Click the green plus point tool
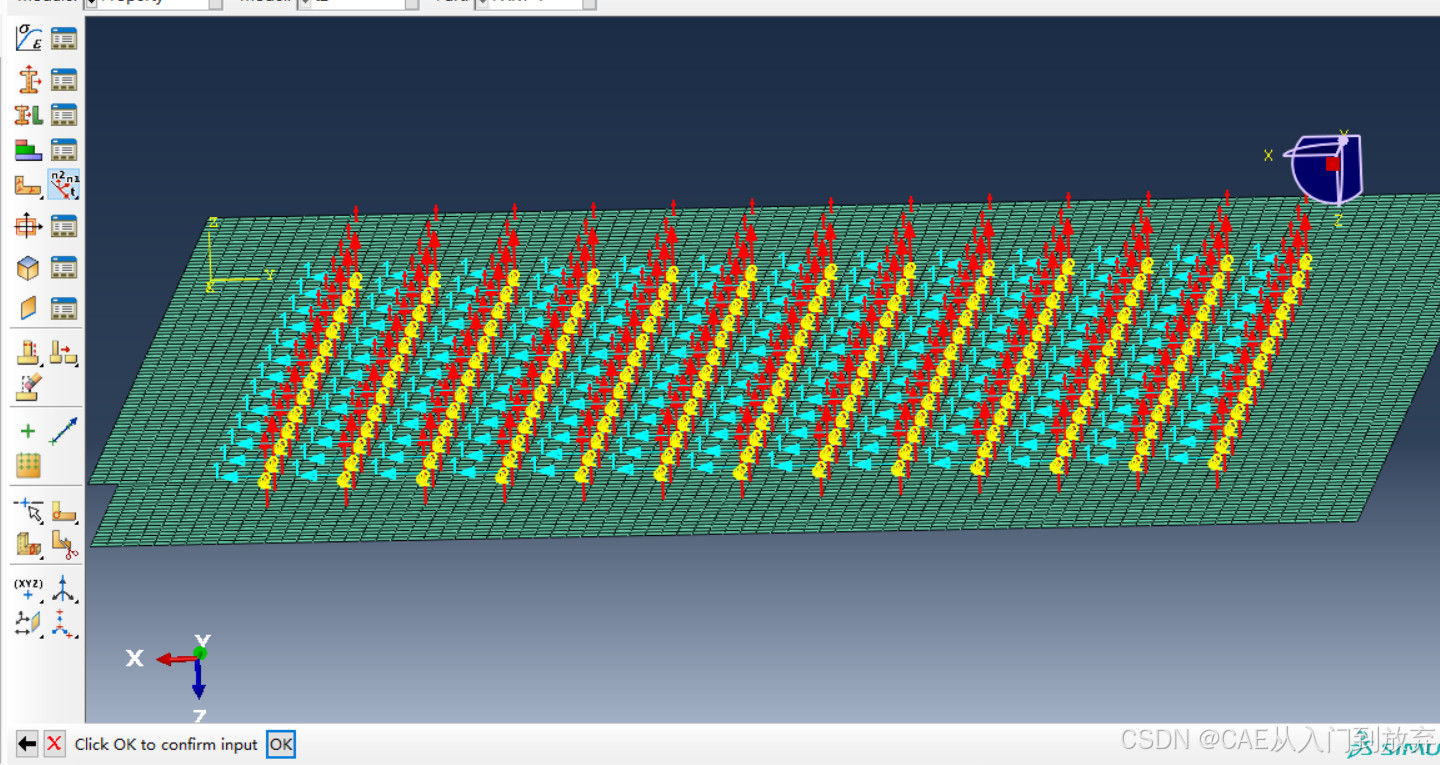1440x765 pixels. [x=28, y=431]
